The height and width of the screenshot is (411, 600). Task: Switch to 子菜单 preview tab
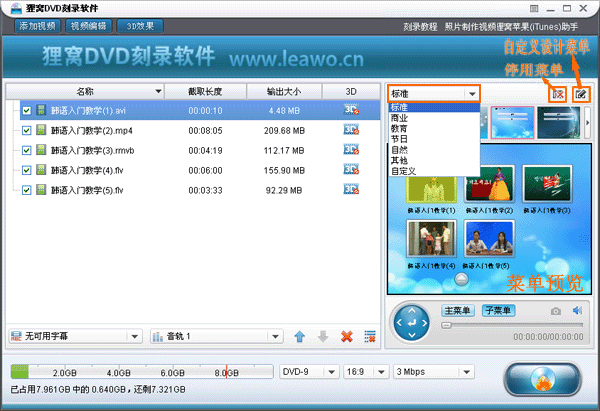[x=498, y=310]
